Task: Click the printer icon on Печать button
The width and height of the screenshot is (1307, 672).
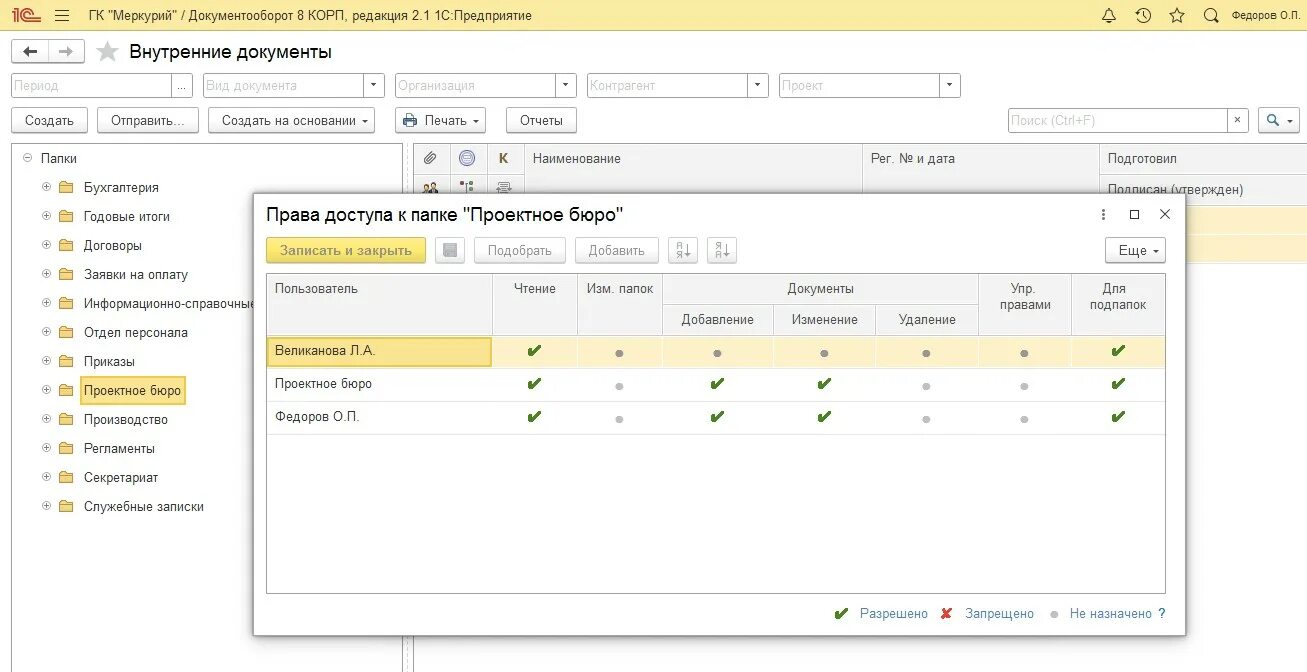Action: (x=409, y=120)
